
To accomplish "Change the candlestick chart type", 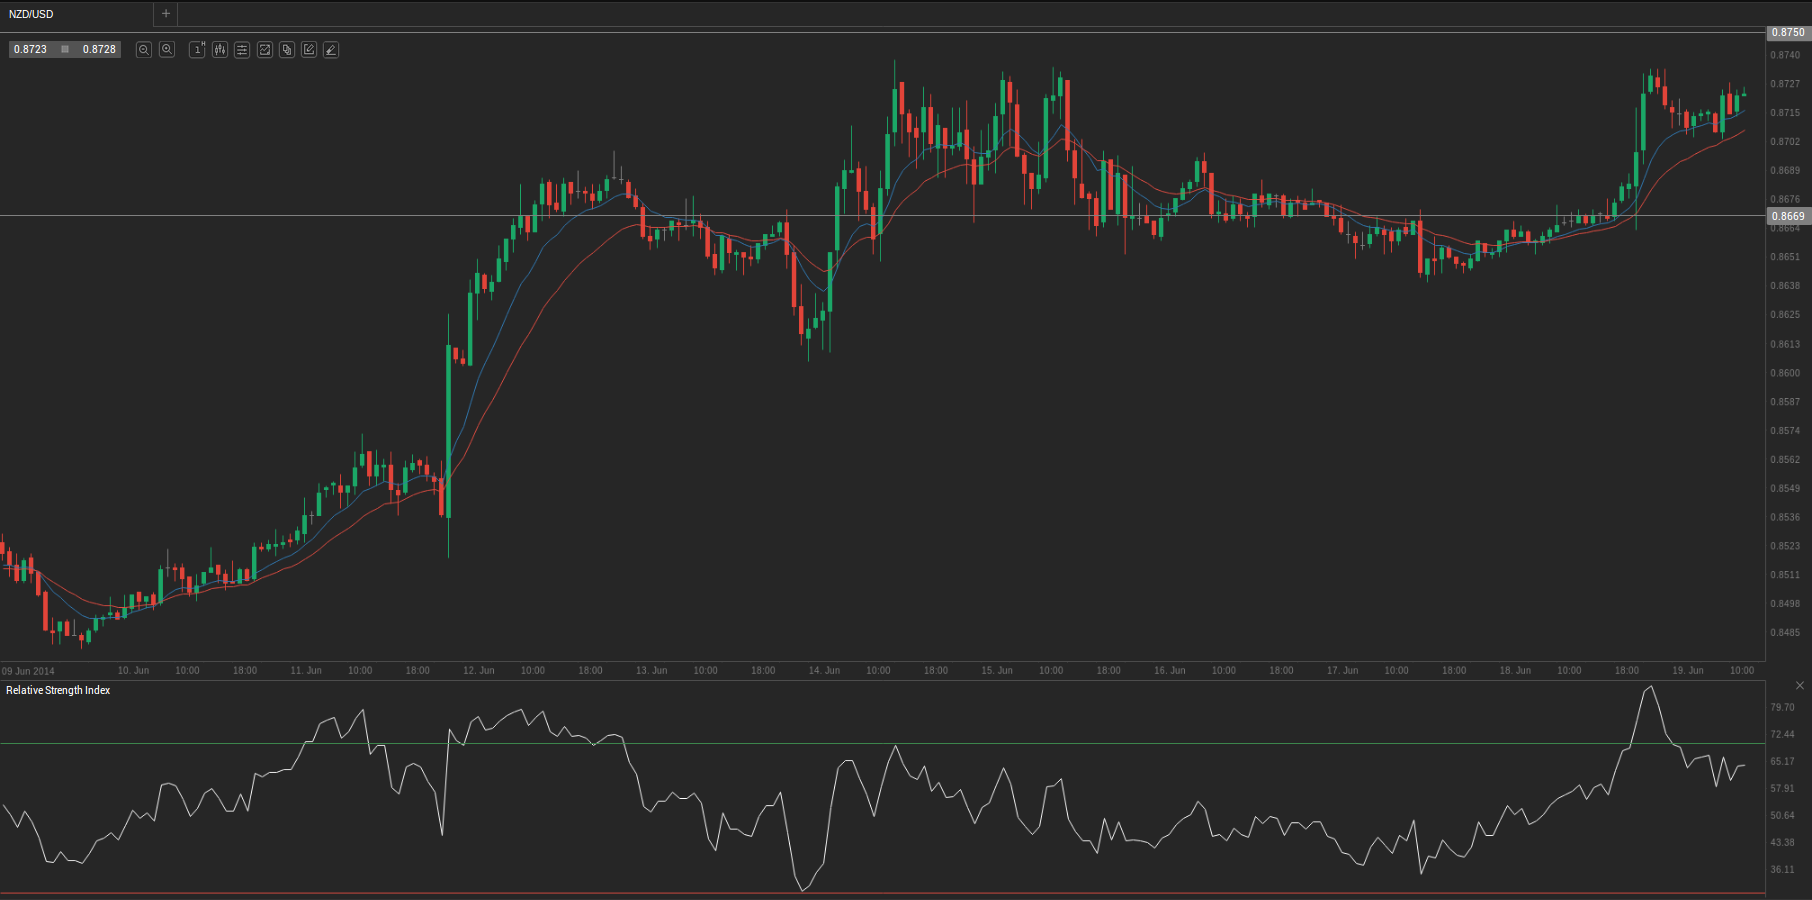I will 220,49.
